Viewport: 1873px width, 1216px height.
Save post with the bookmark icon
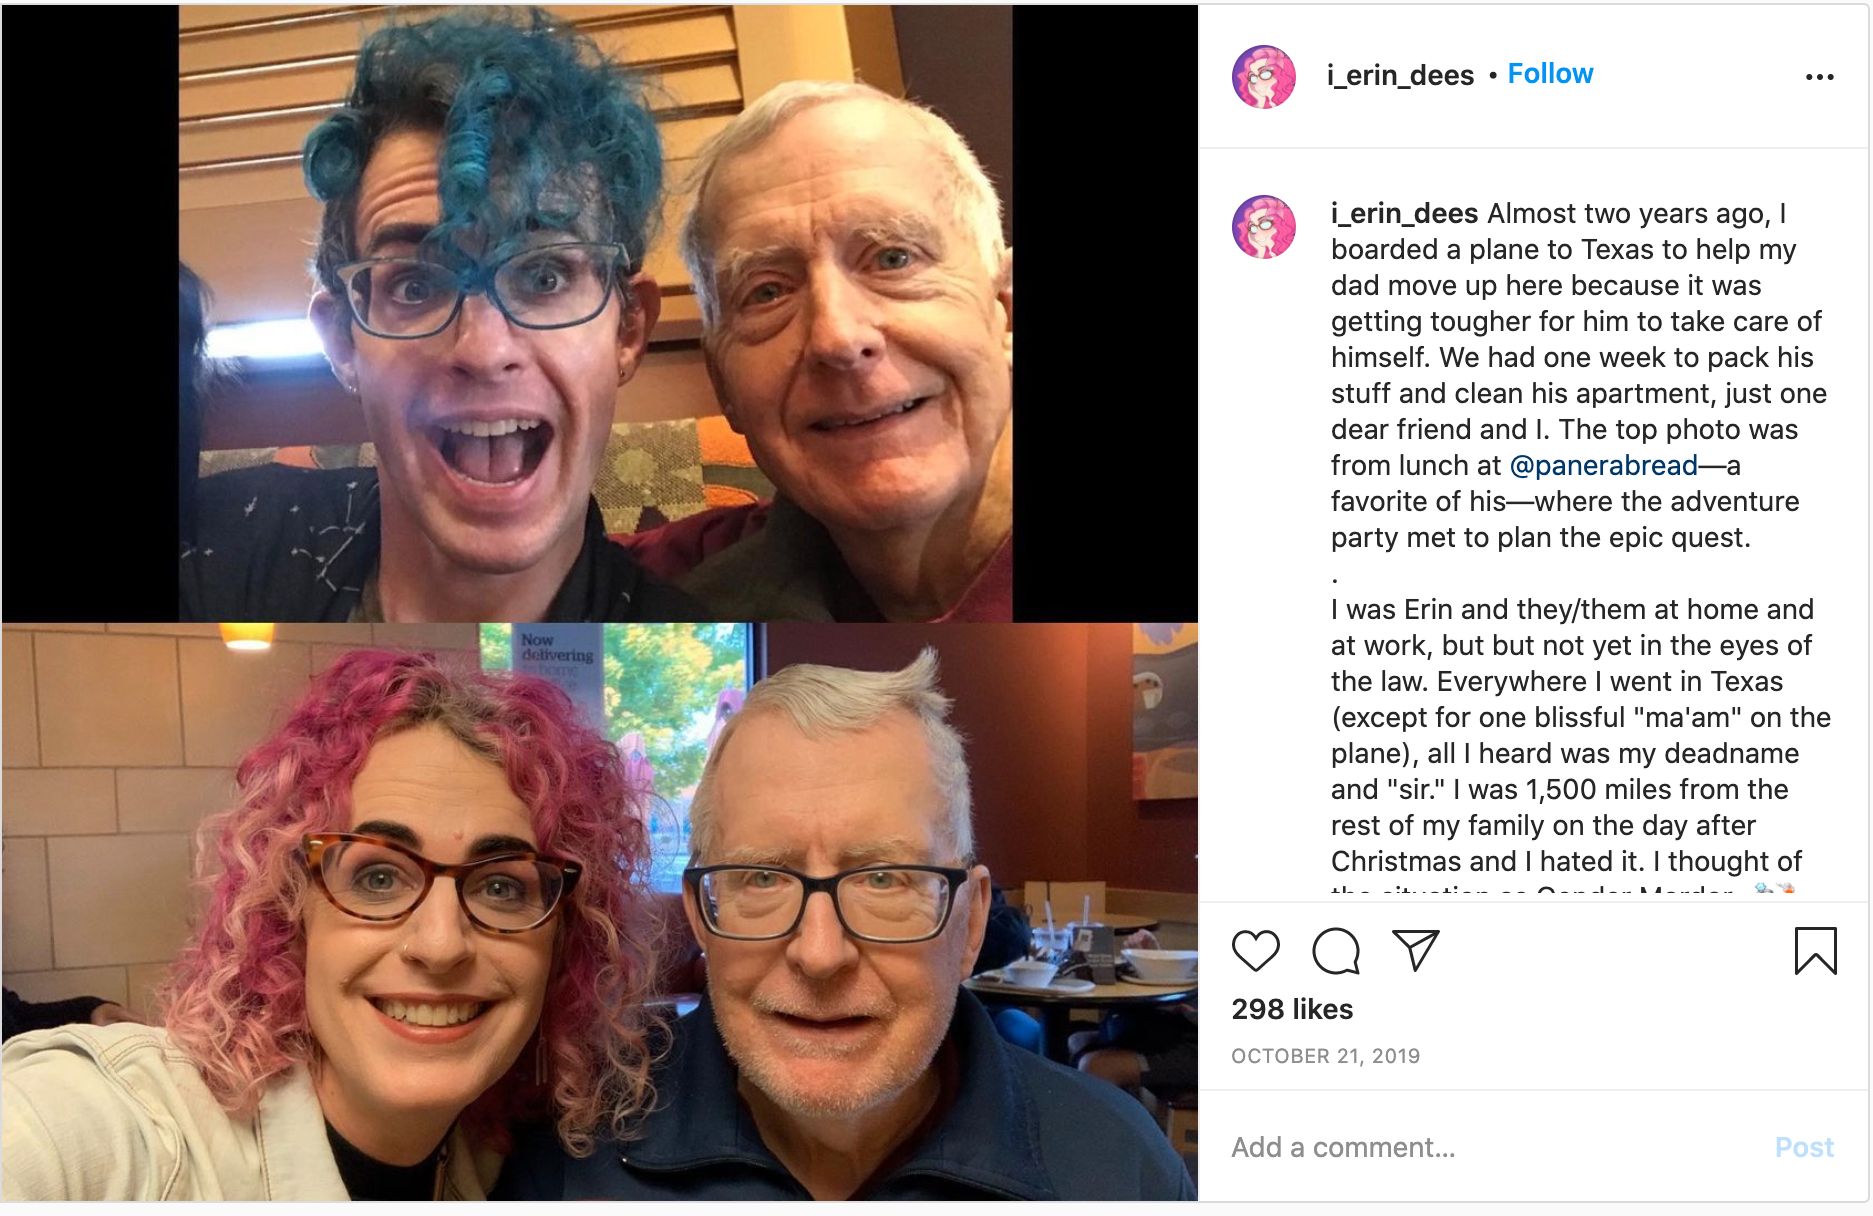[1815, 950]
